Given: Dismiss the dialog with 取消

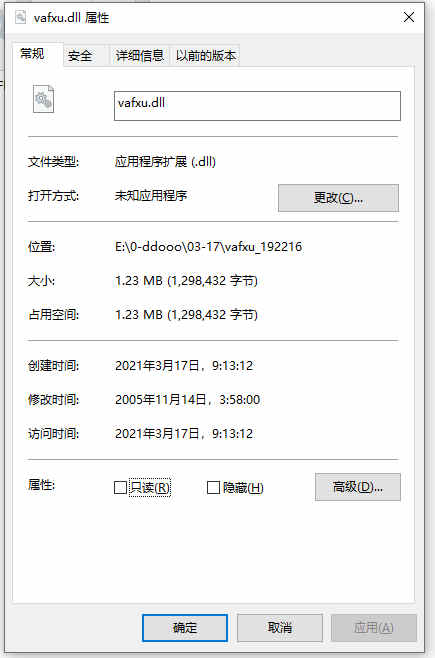Looking at the screenshot, I should [x=279, y=628].
